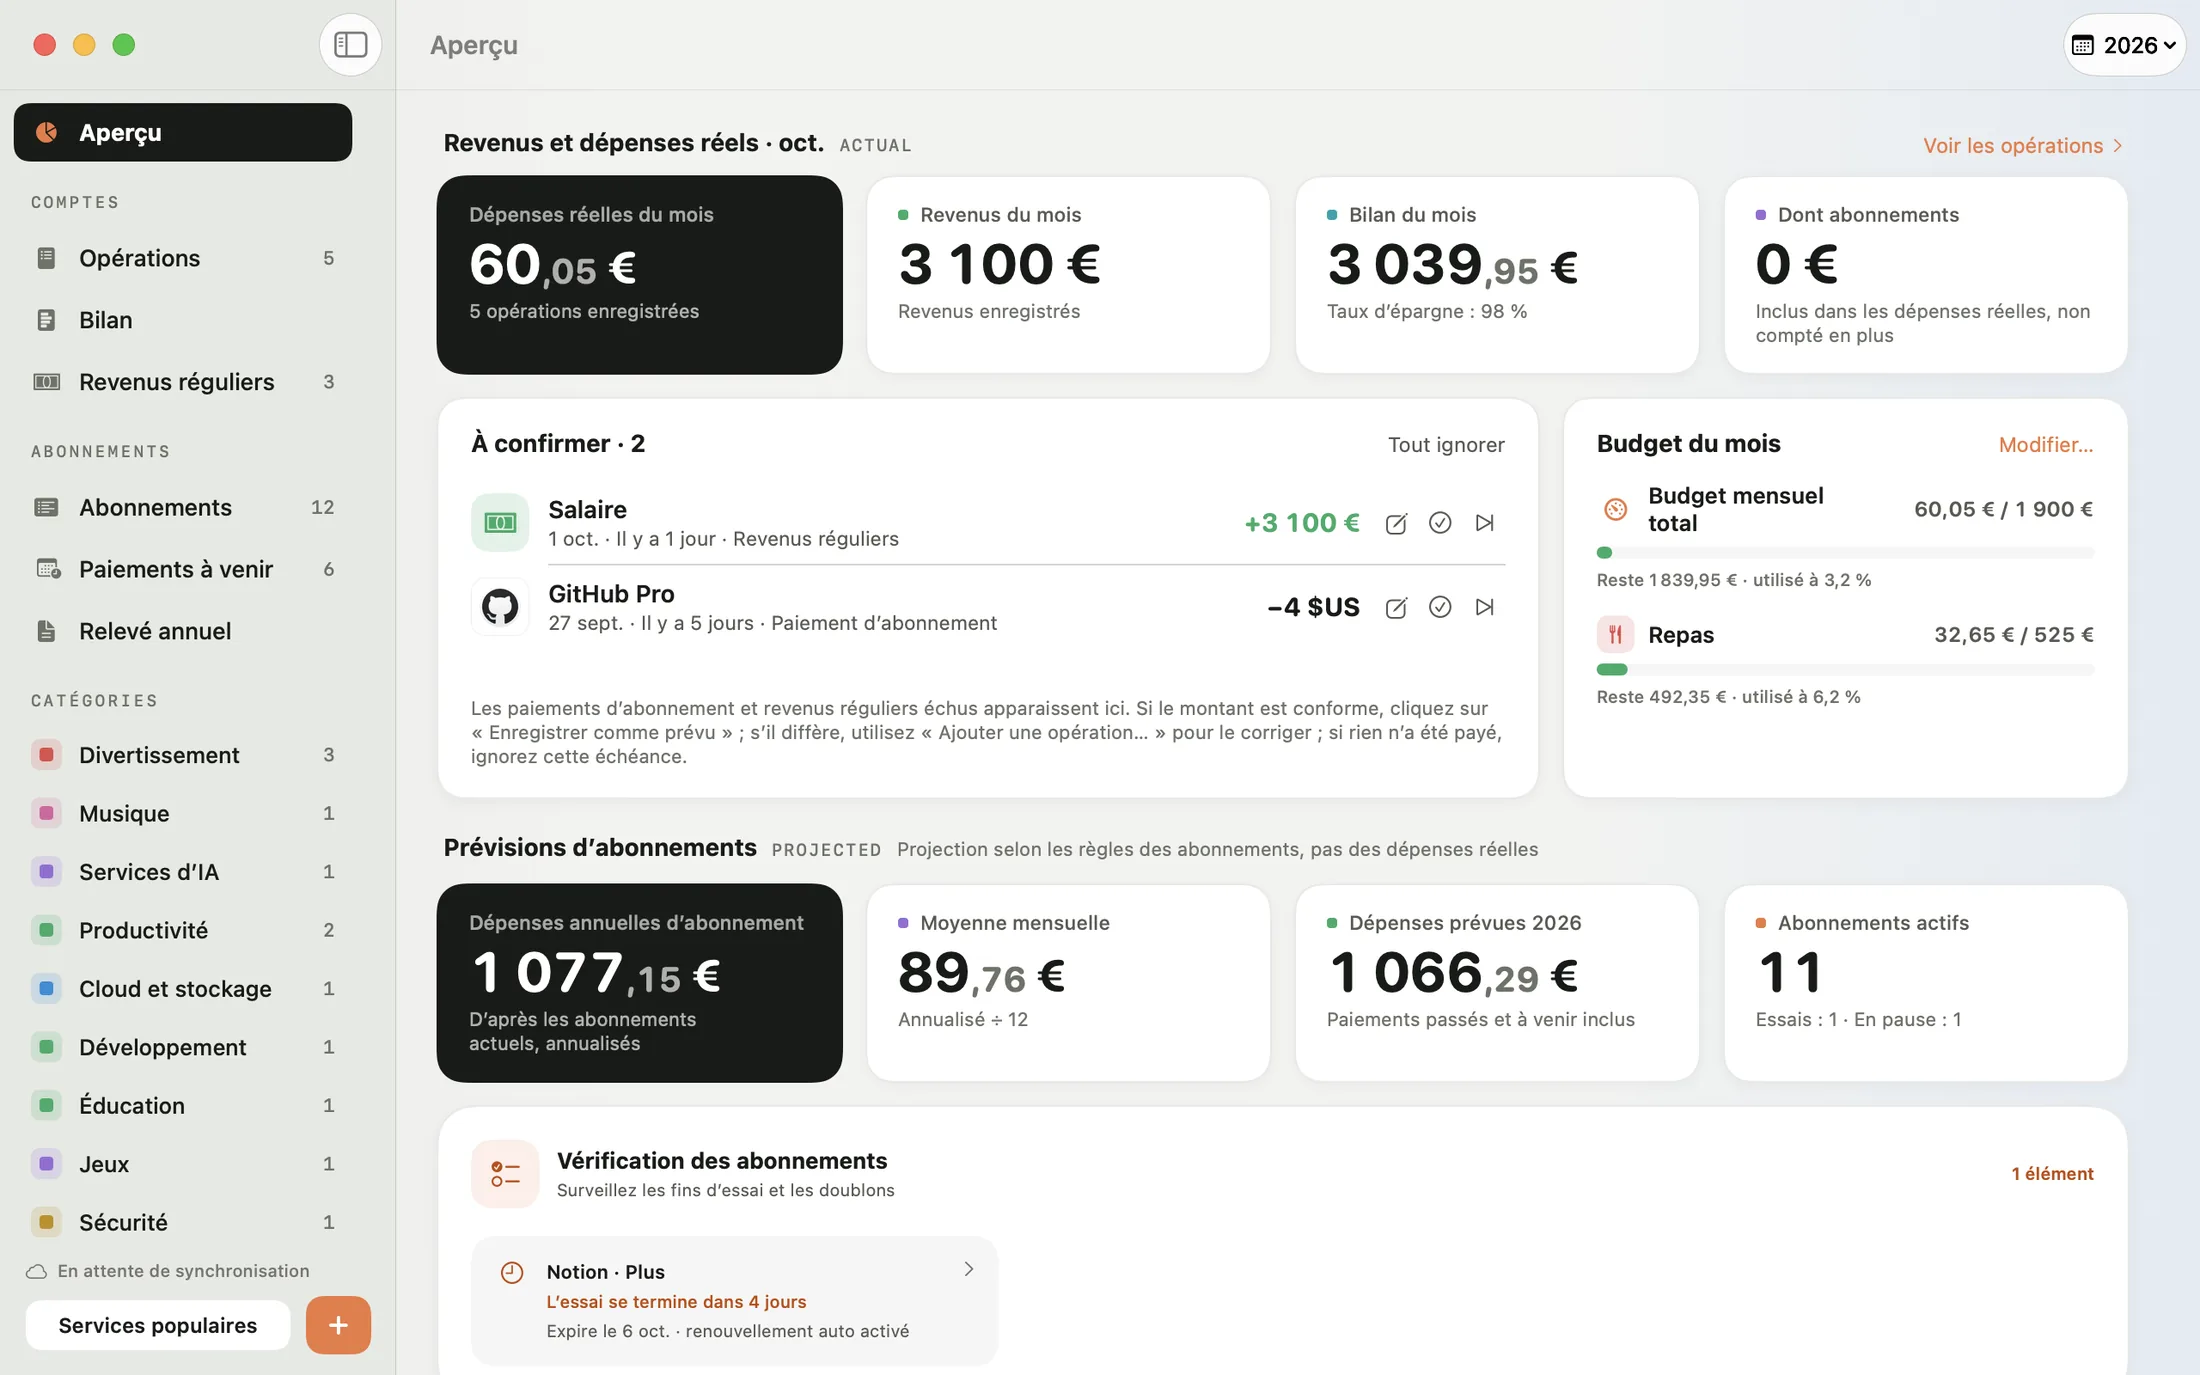Viewport: 2200px width, 1375px height.
Task: Toggle the sidebar visibility button
Action: [350, 45]
